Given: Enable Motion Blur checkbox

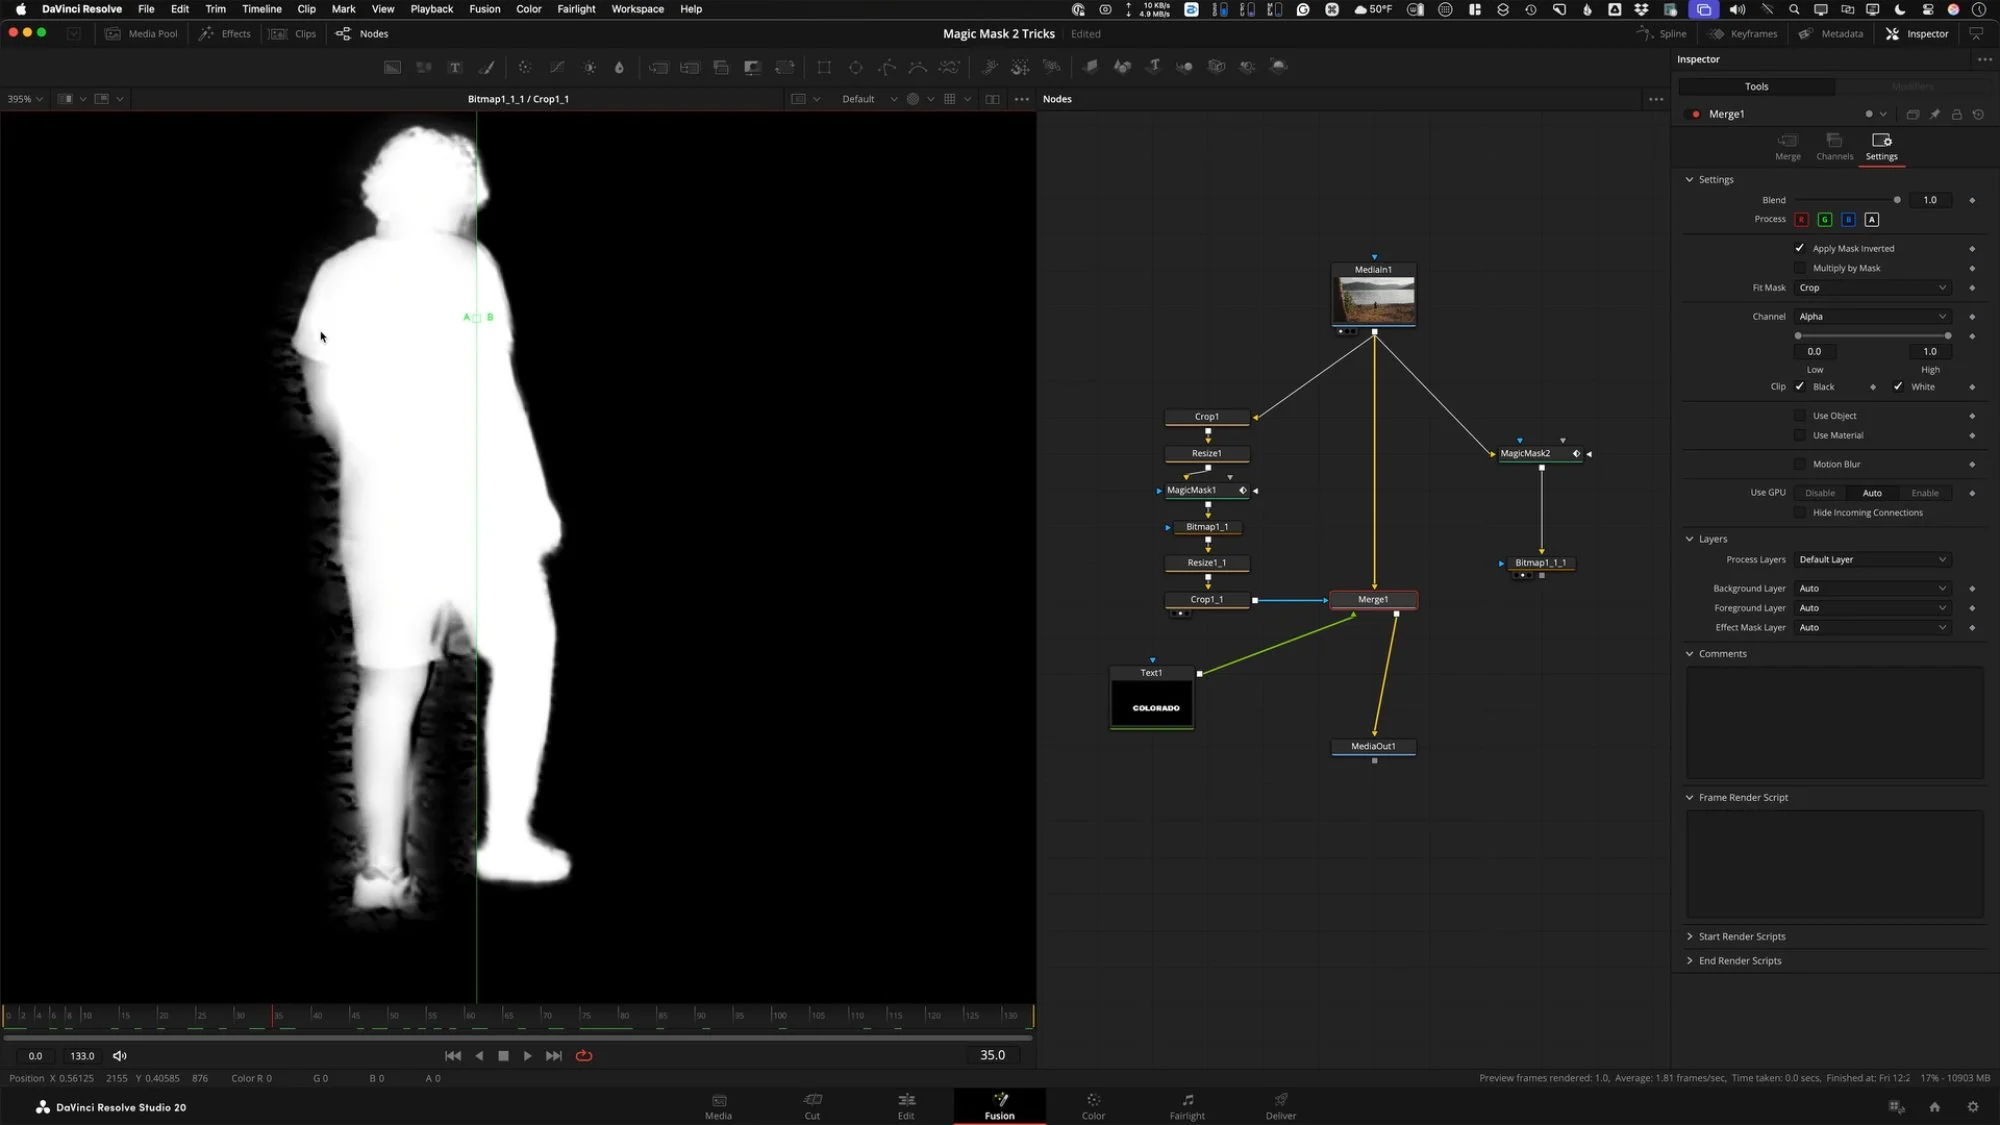Looking at the screenshot, I should click(1800, 464).
